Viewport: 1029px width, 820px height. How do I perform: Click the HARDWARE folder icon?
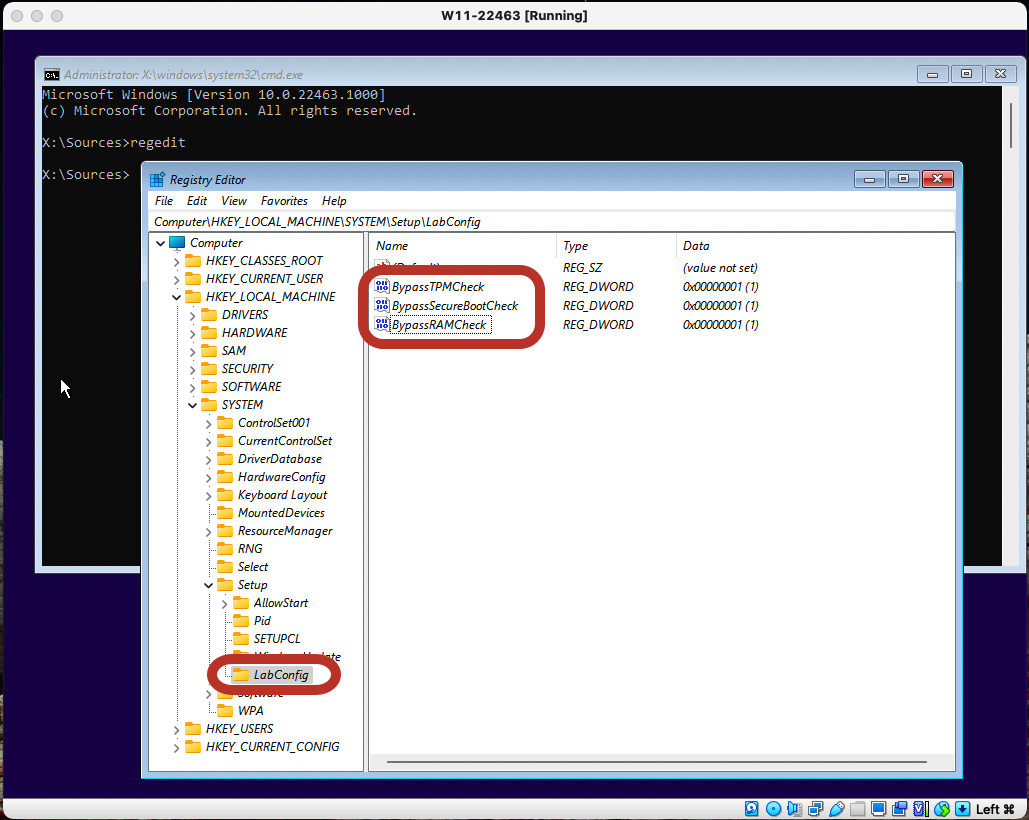click(209, 333)
